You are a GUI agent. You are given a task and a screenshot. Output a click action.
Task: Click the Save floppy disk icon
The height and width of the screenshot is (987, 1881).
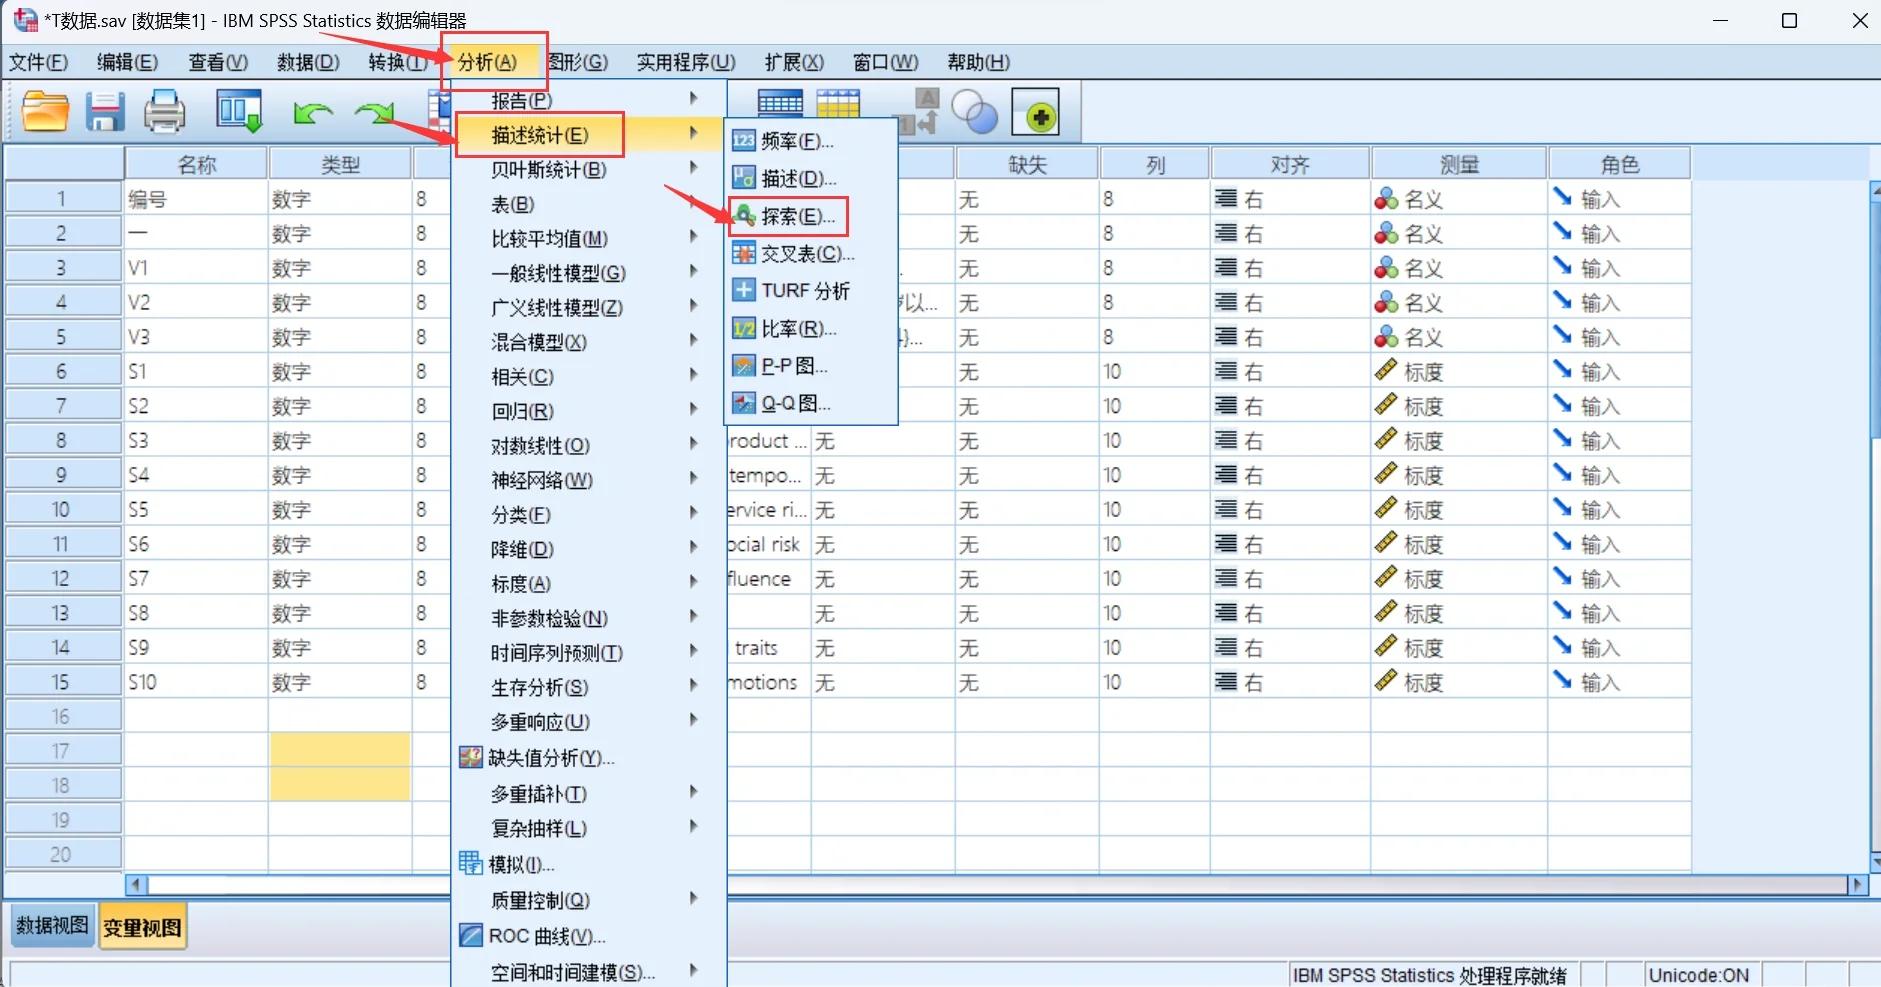[105, 111]
